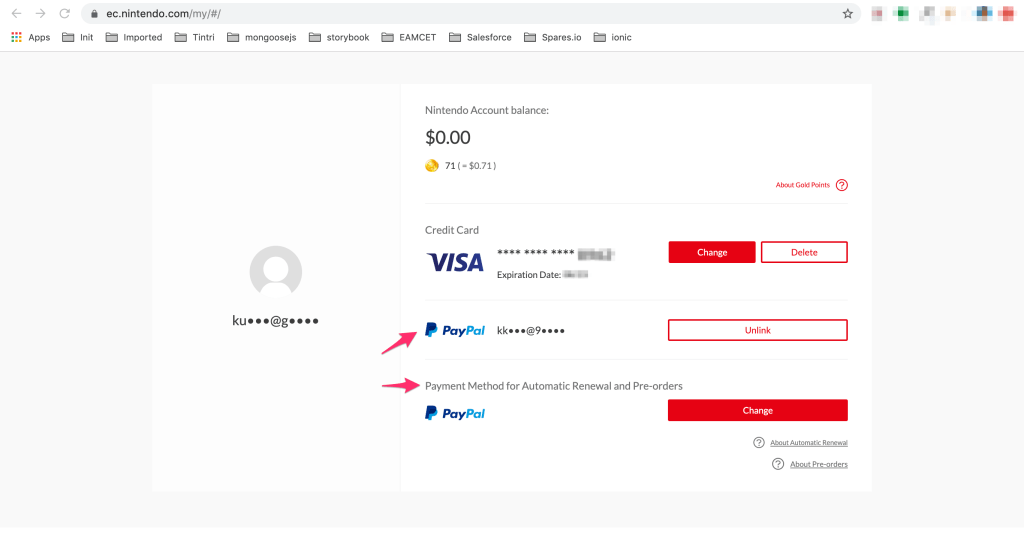Screen dimensions: 1024x544
Task: Unlink the PayPal account
Action: [x=757, y=330]
